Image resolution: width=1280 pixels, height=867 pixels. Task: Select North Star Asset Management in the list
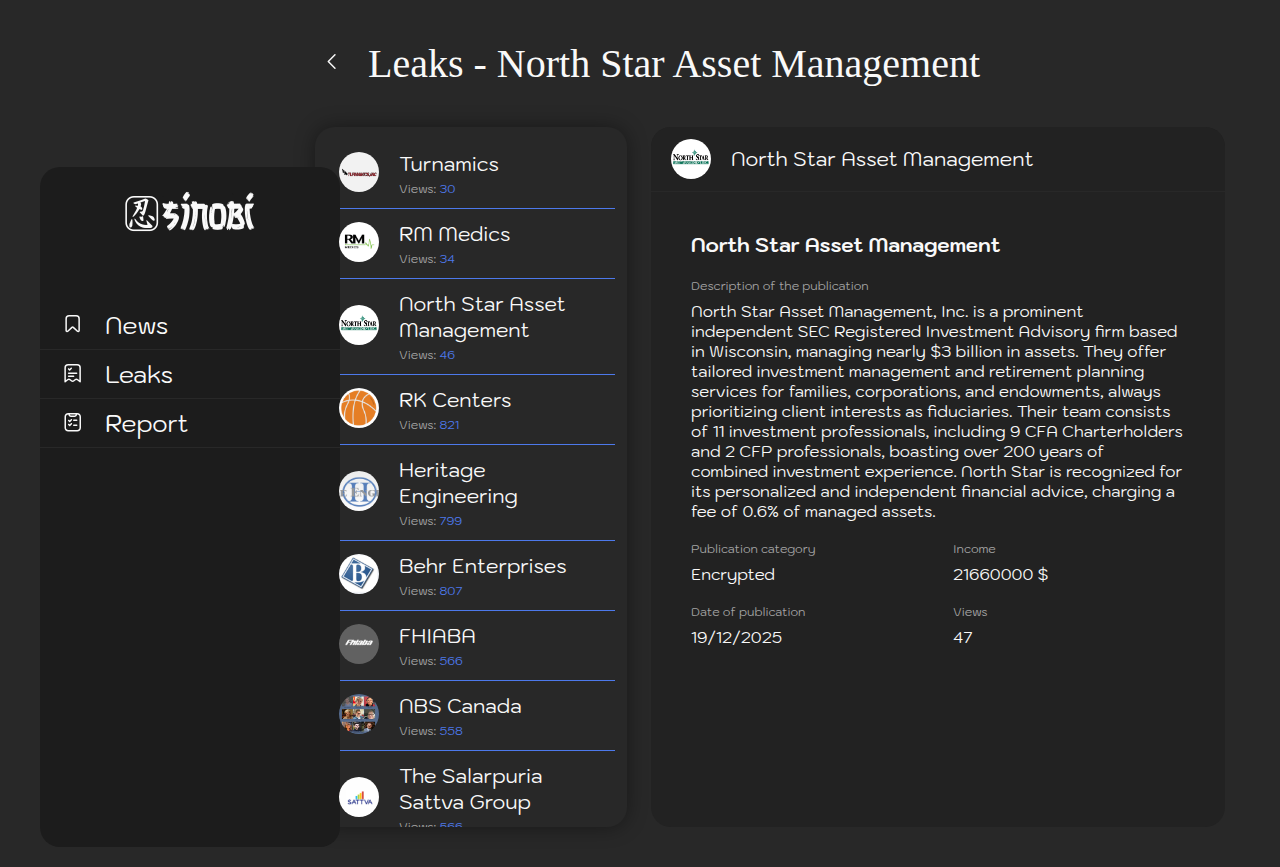coord(482,317)
